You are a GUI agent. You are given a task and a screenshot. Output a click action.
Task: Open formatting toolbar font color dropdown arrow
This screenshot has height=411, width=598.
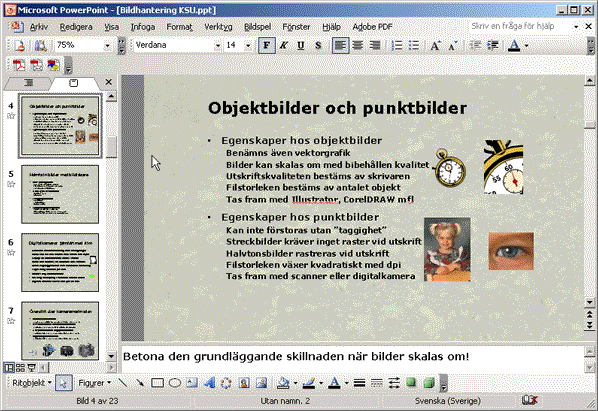coord(527,46)
